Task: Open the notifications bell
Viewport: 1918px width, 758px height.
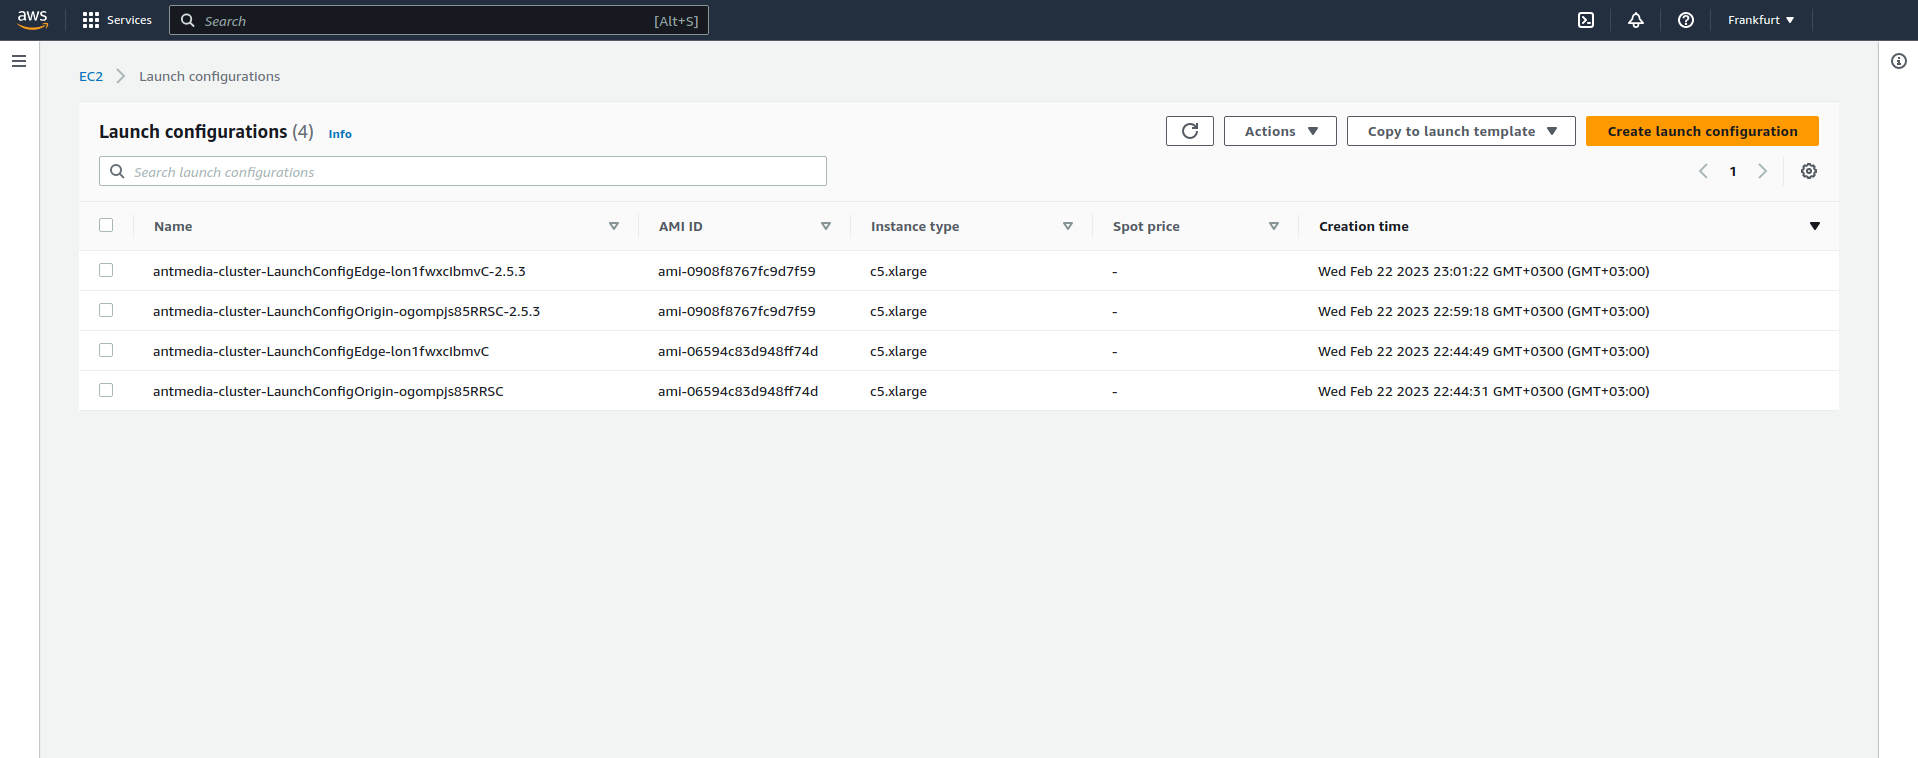Action: point(1636,20)
